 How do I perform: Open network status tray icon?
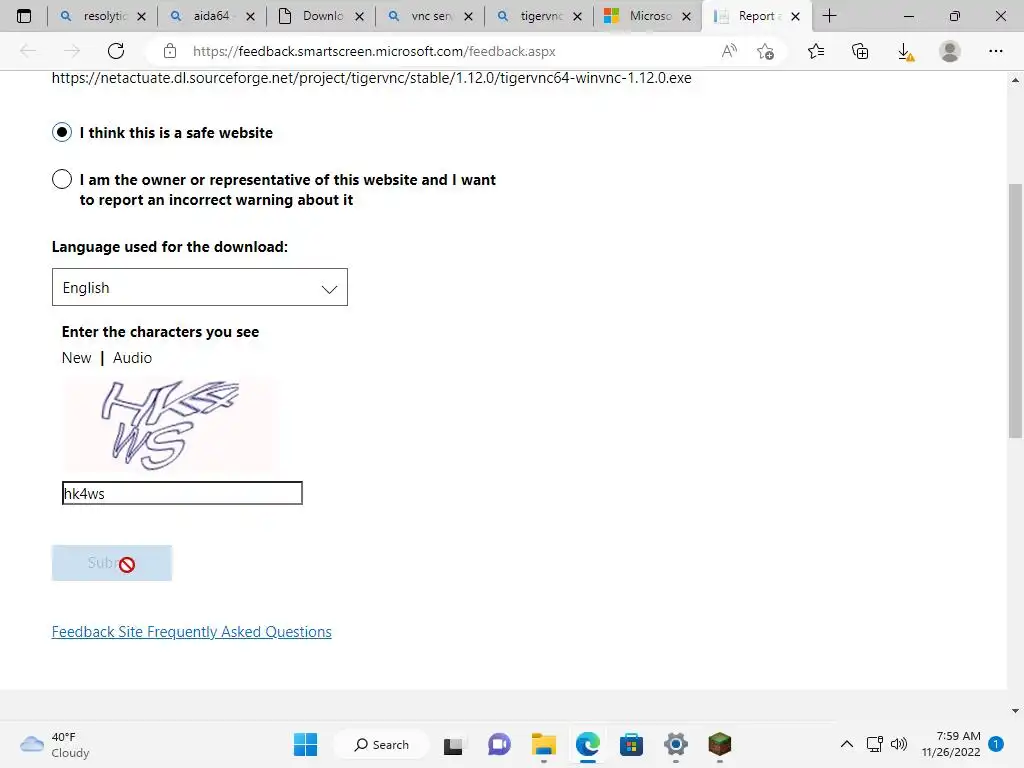point(874,744)
